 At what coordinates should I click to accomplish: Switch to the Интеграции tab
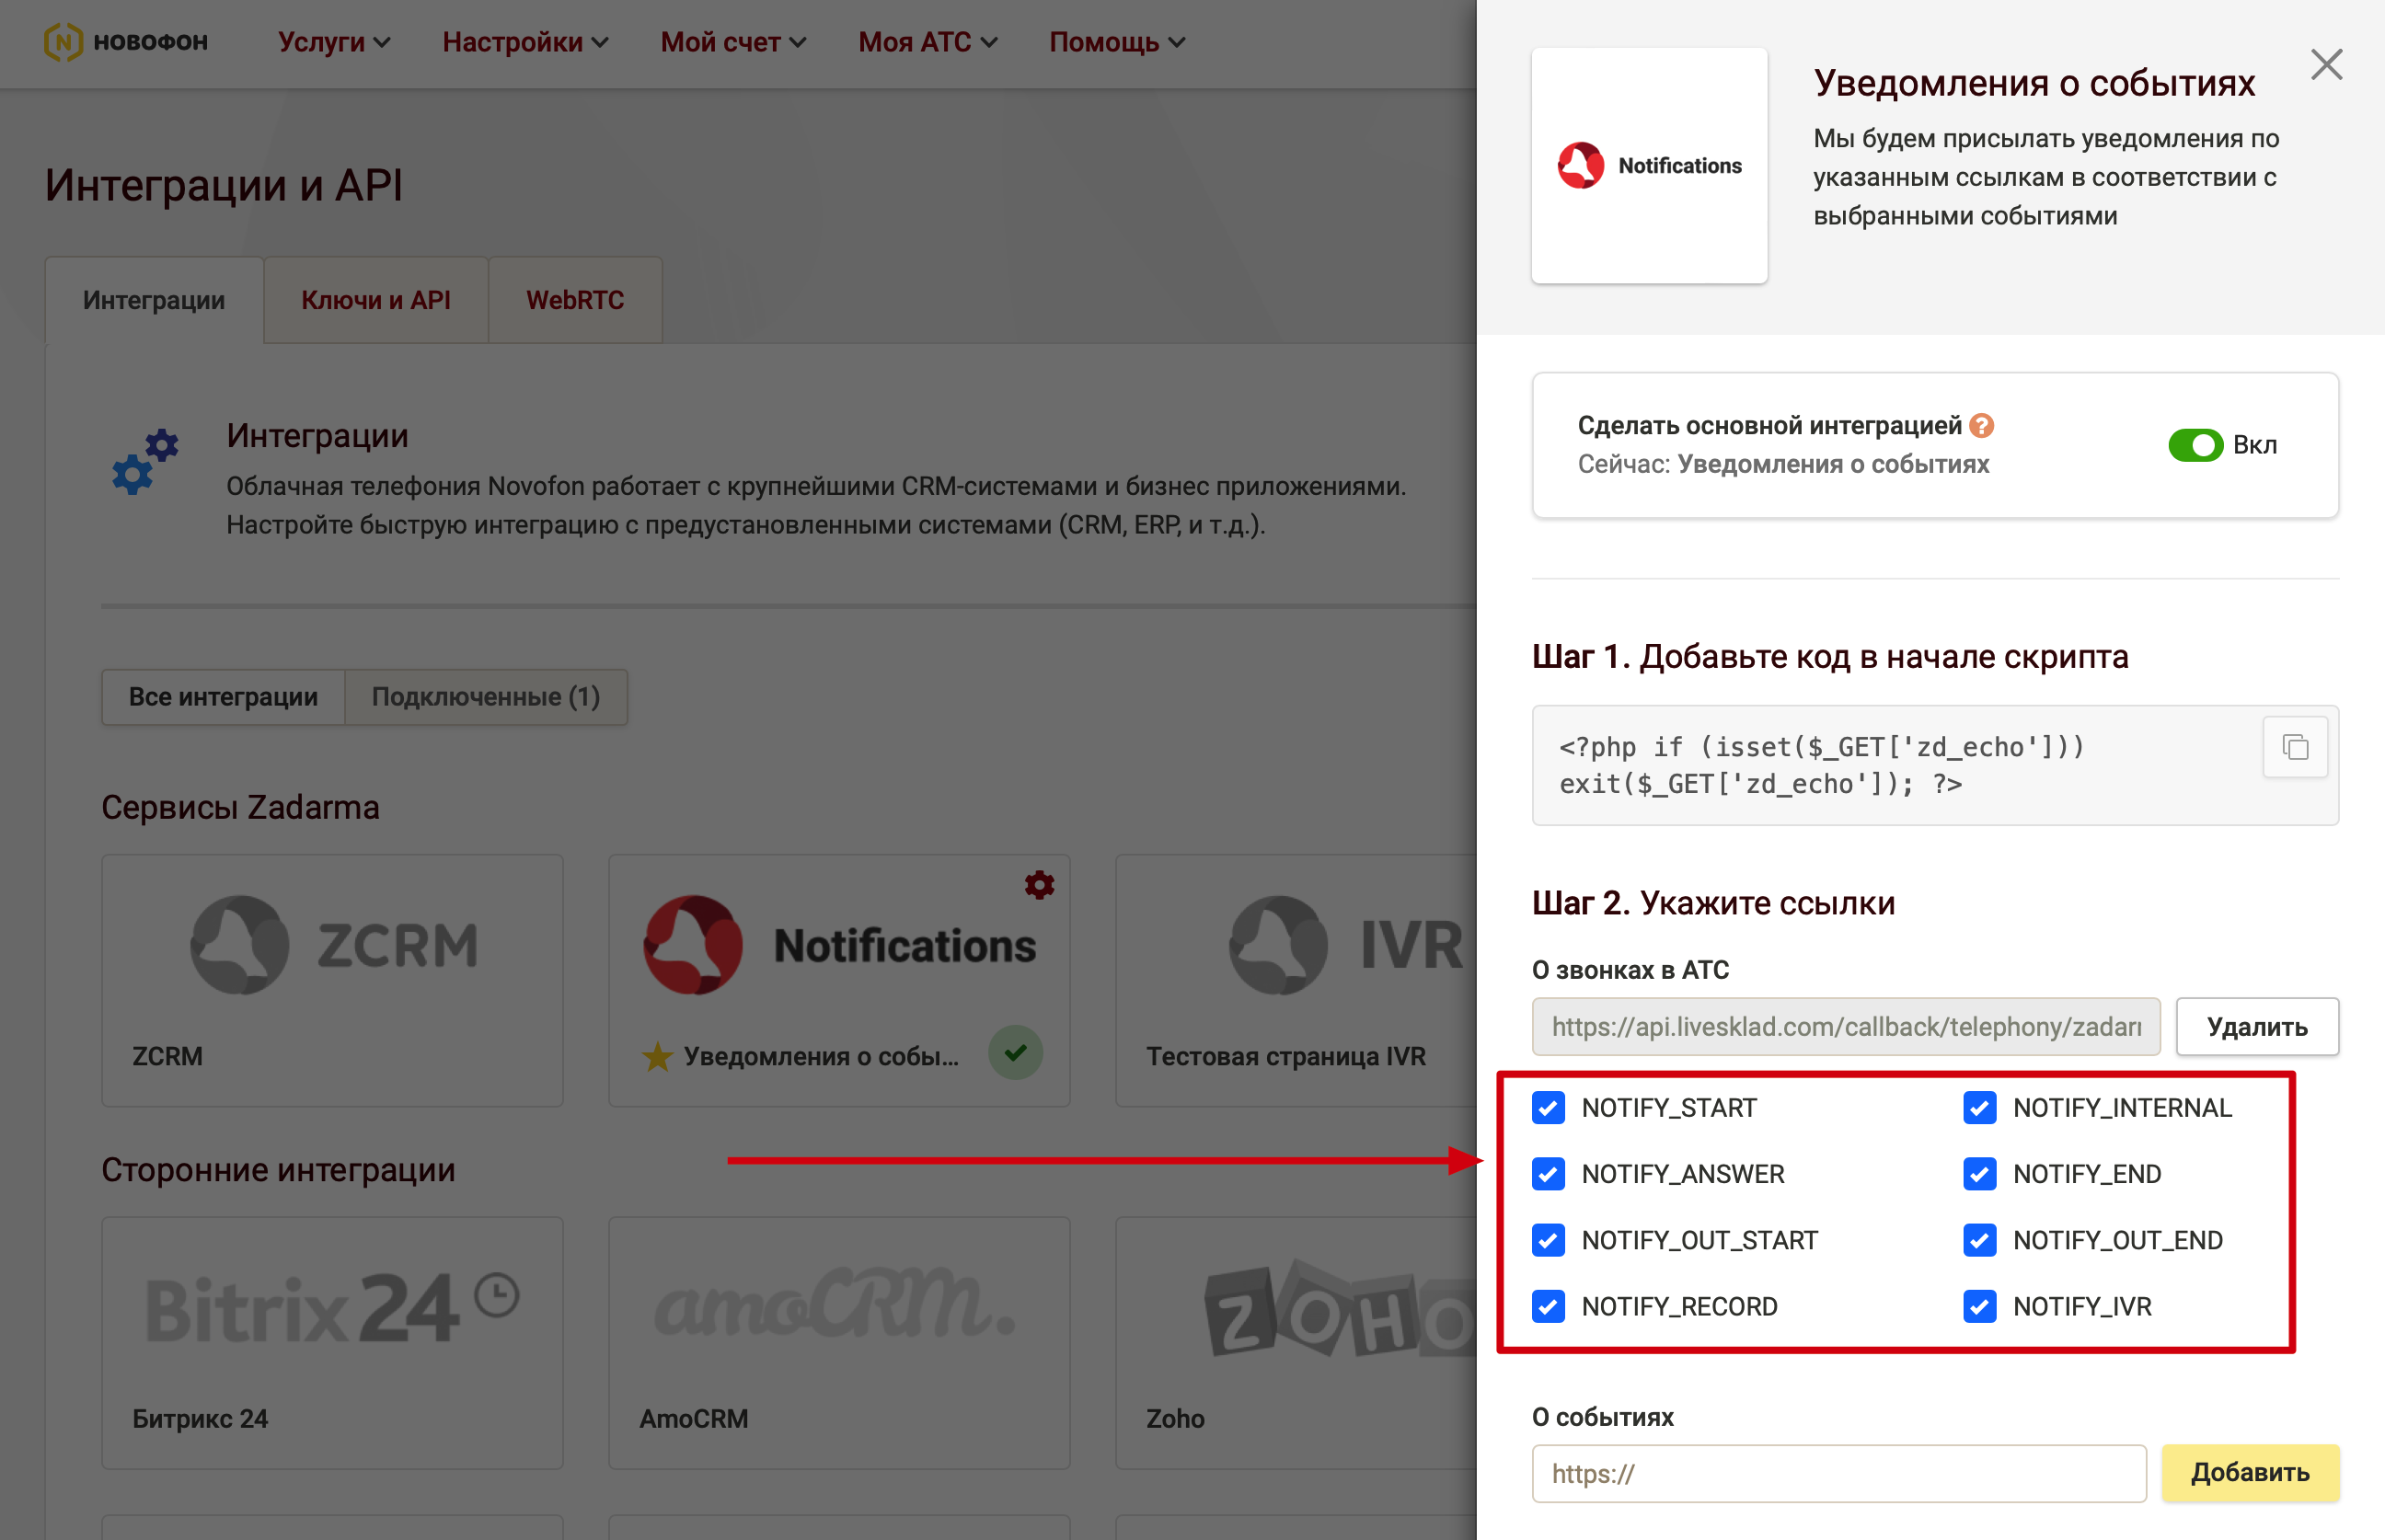click(x=154, y=300)
